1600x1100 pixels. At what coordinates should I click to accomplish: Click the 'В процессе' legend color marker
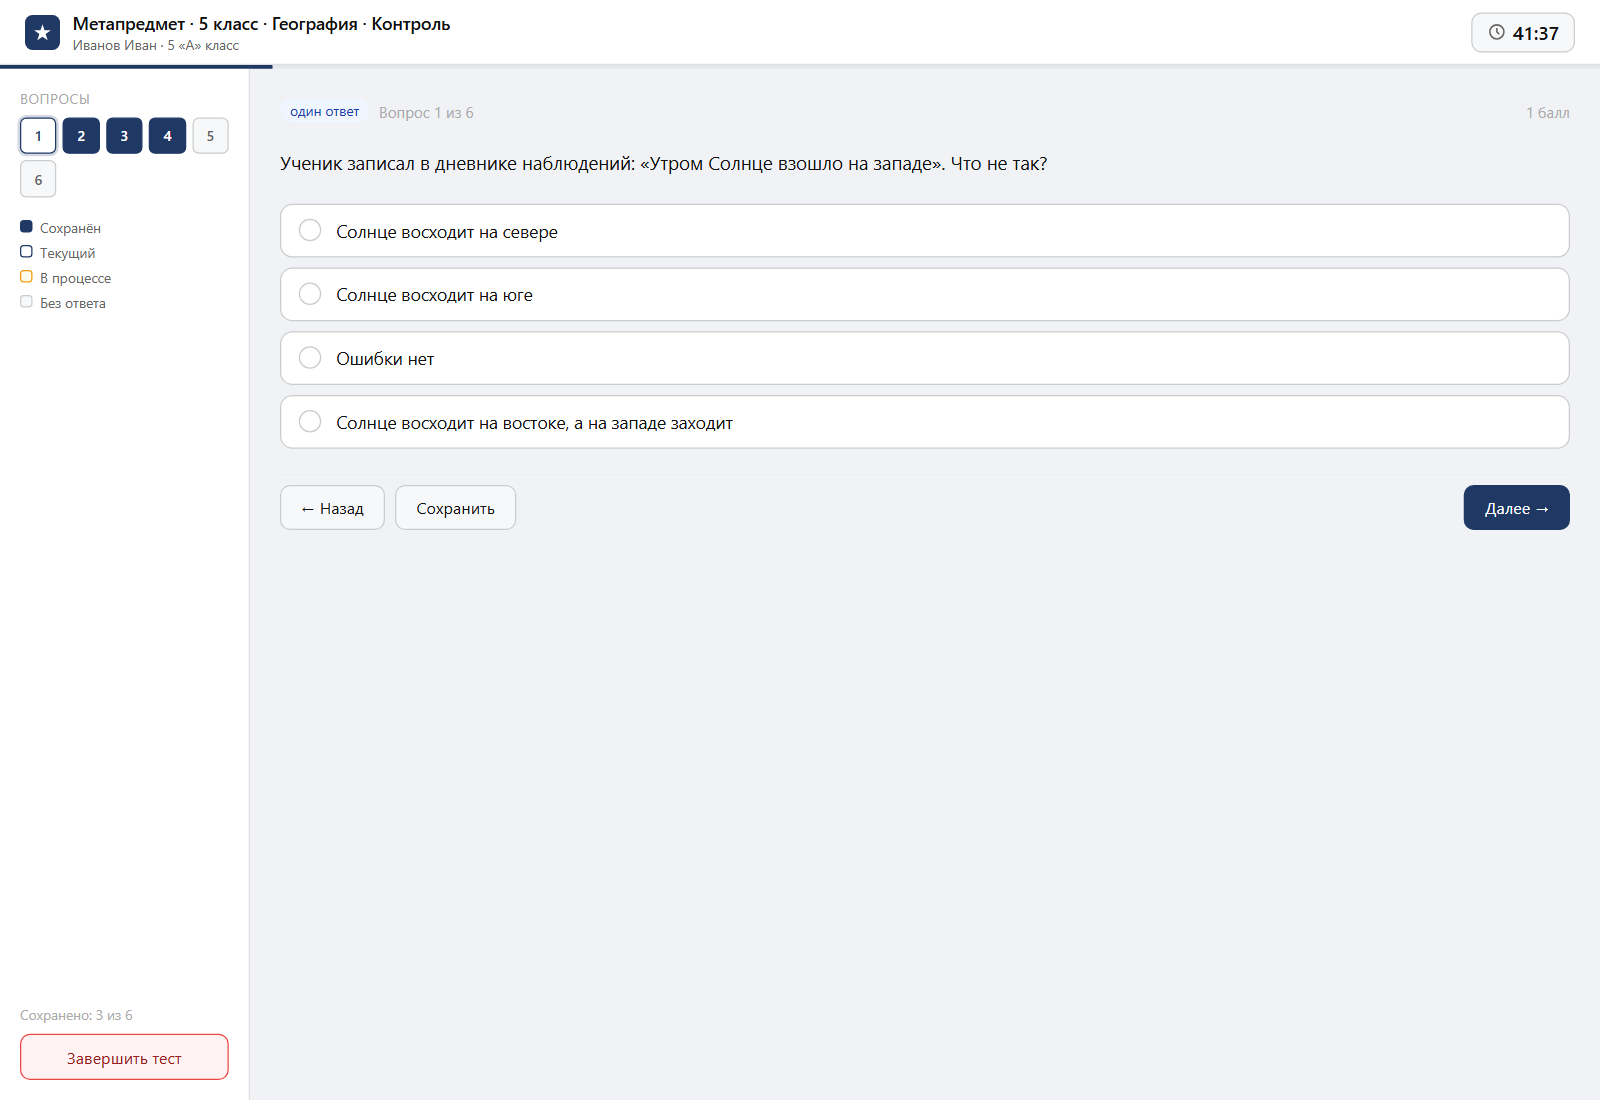(26, 277)
